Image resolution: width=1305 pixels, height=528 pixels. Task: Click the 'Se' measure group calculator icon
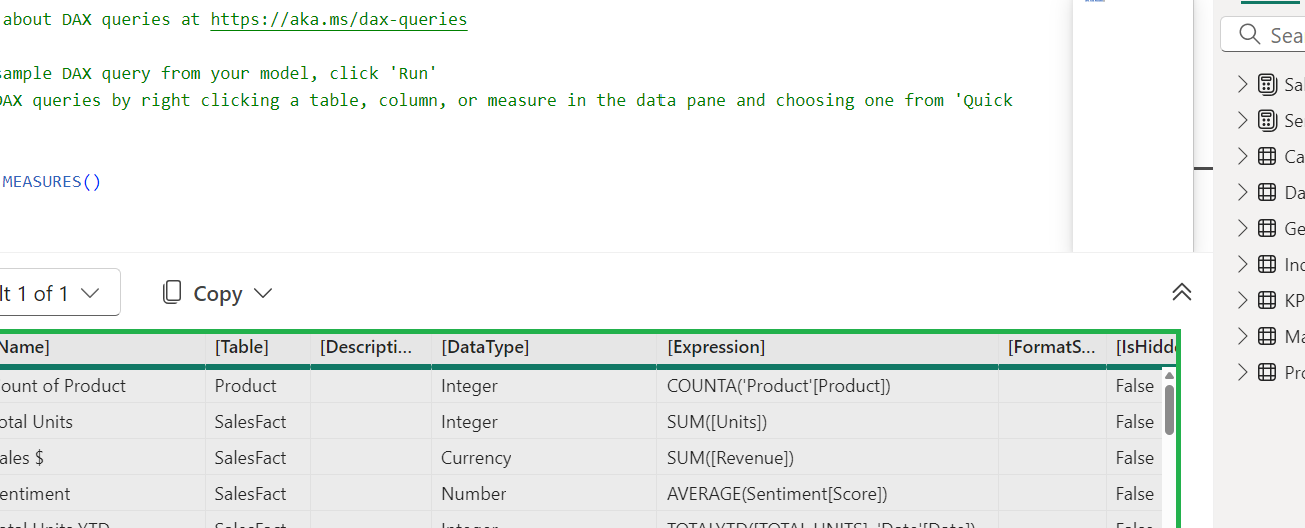click(x=1267, y=120)
